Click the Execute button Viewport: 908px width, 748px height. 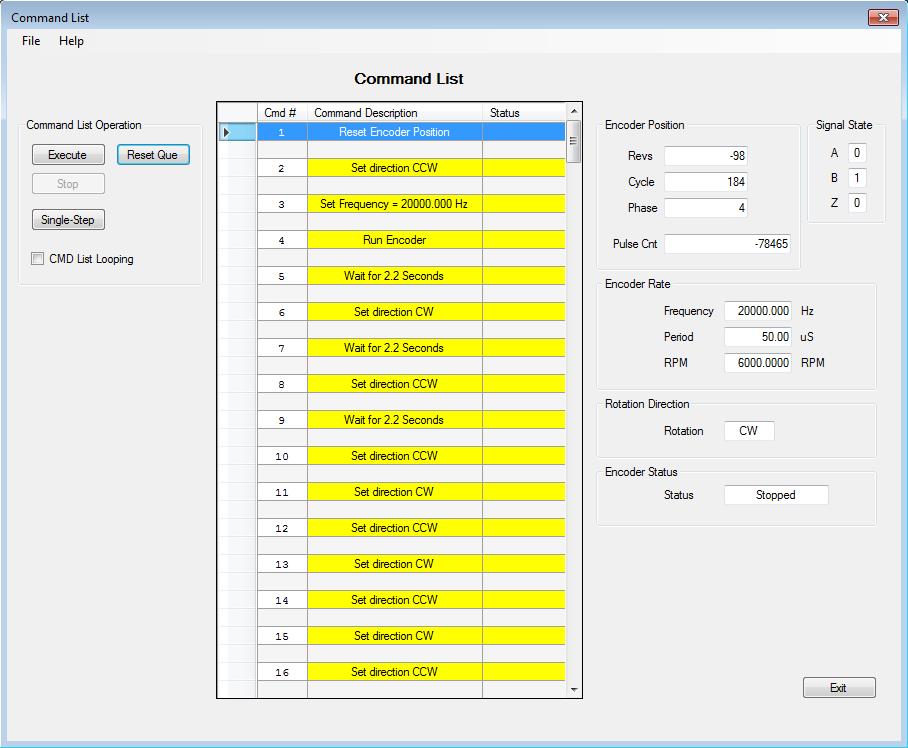[68, 155]
